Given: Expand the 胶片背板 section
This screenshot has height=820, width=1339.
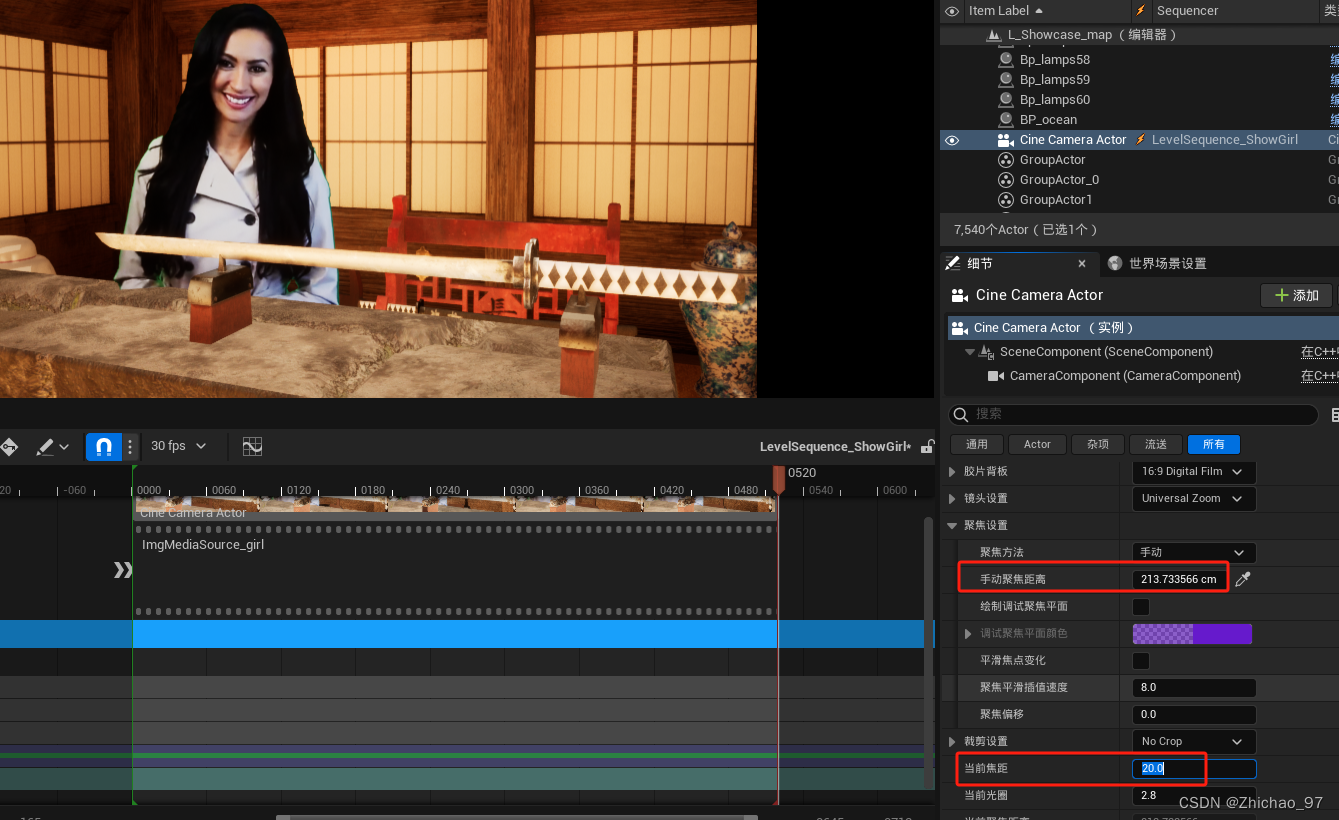Looking at the screenshot, I should (x=953, y=471).
